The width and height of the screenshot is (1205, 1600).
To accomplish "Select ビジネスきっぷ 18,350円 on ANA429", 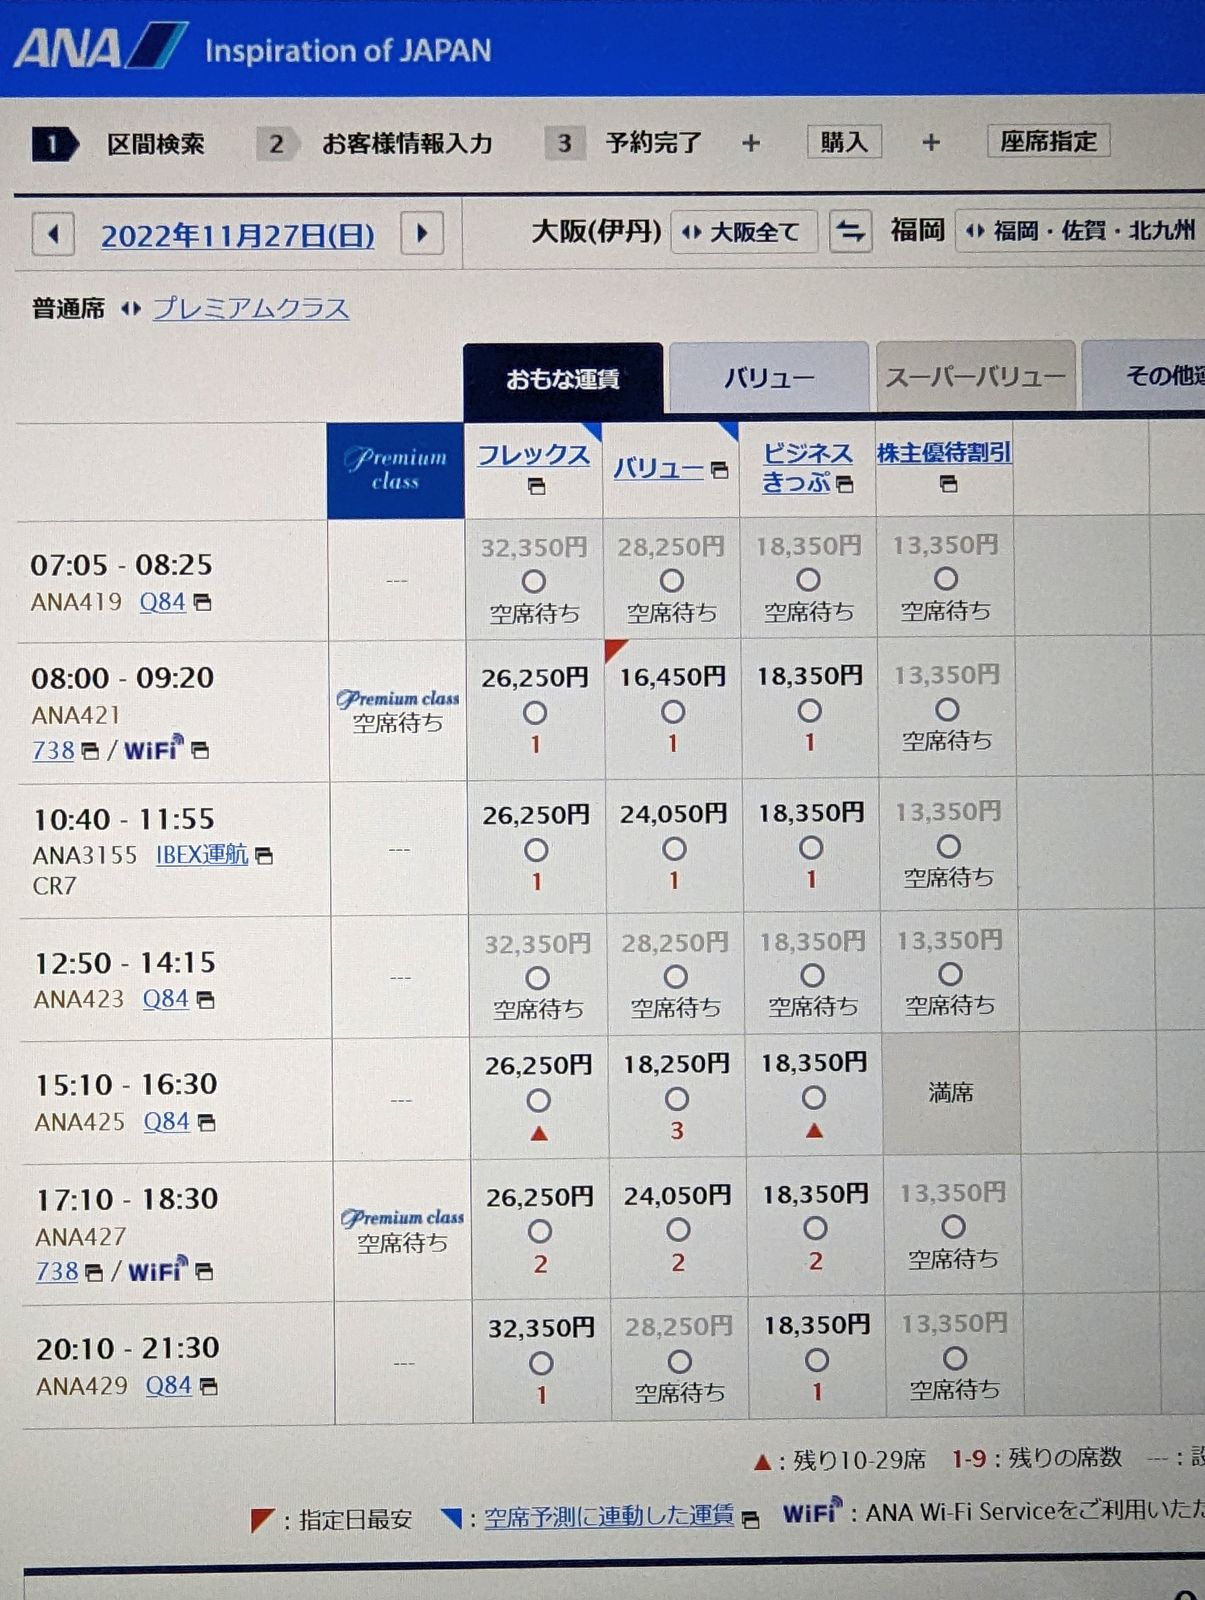I will coord(816,1360).
